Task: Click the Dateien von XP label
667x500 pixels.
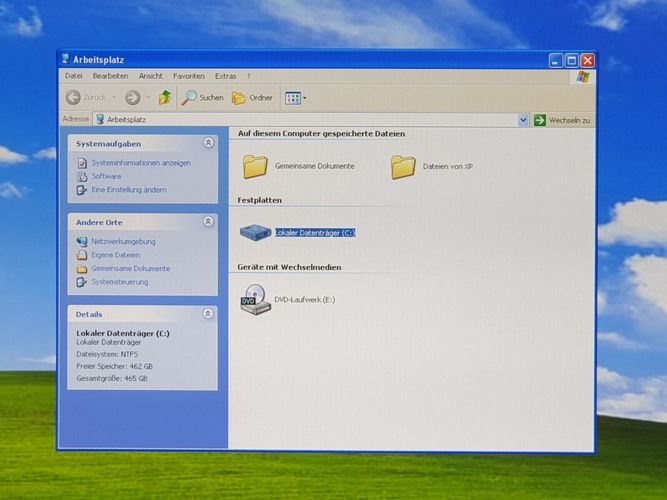Action: [448, 167]
